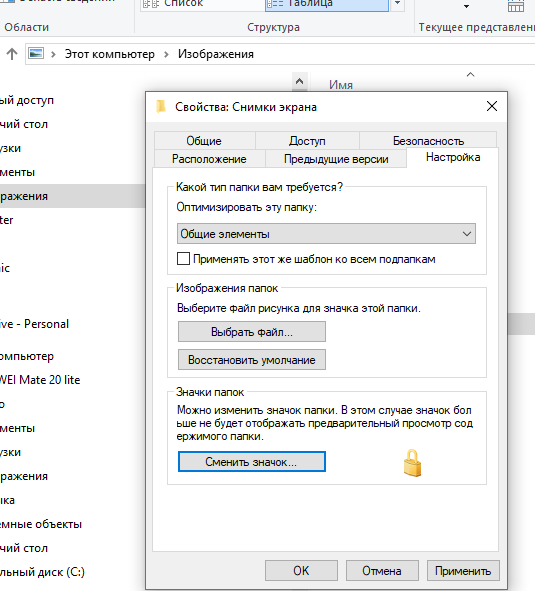The height and width of the screenshot is (591, 535).
Task: Click the computer icon in the address bar
Action: 36,54
